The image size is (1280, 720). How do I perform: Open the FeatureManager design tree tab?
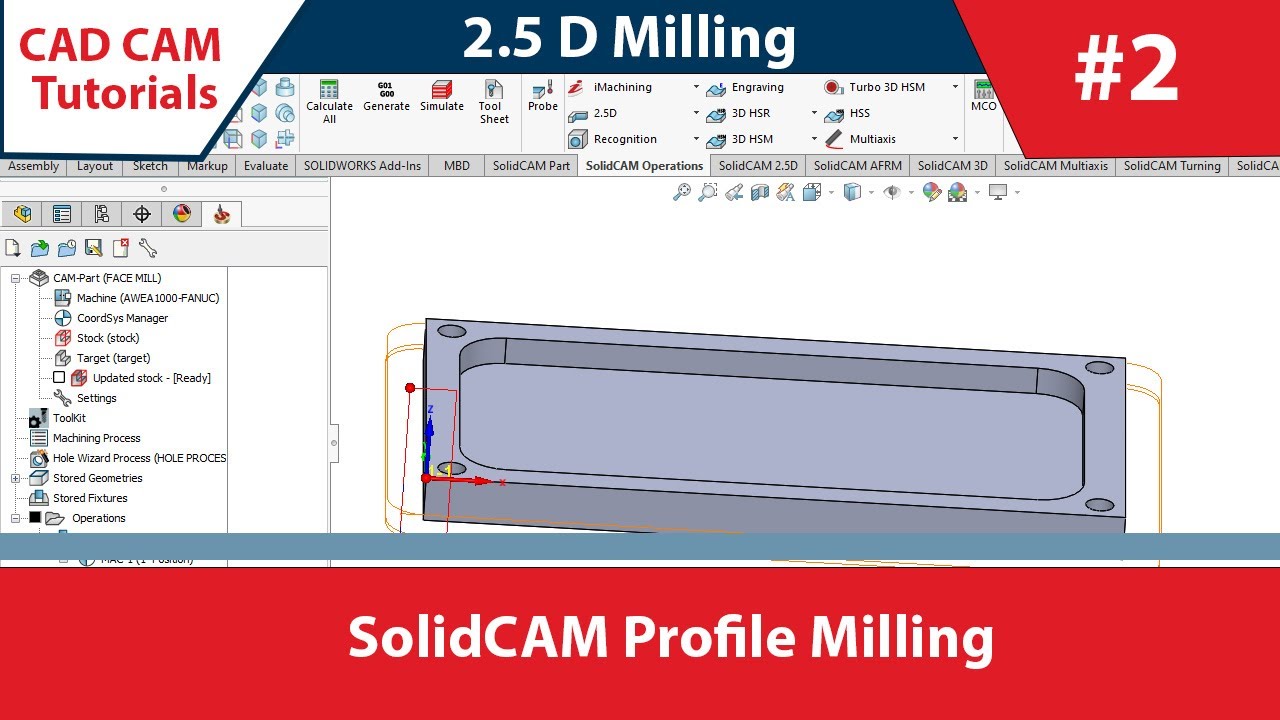click(x=22, y=214)
